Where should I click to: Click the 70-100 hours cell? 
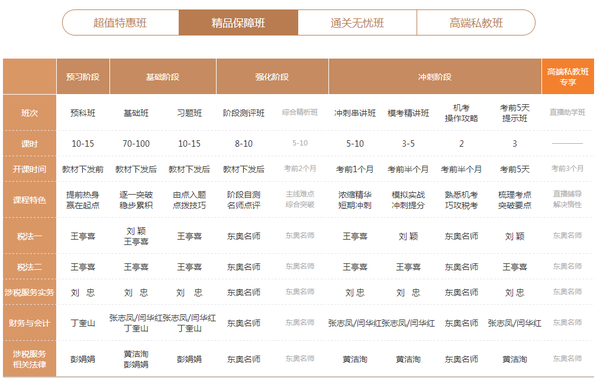[136, 143]
